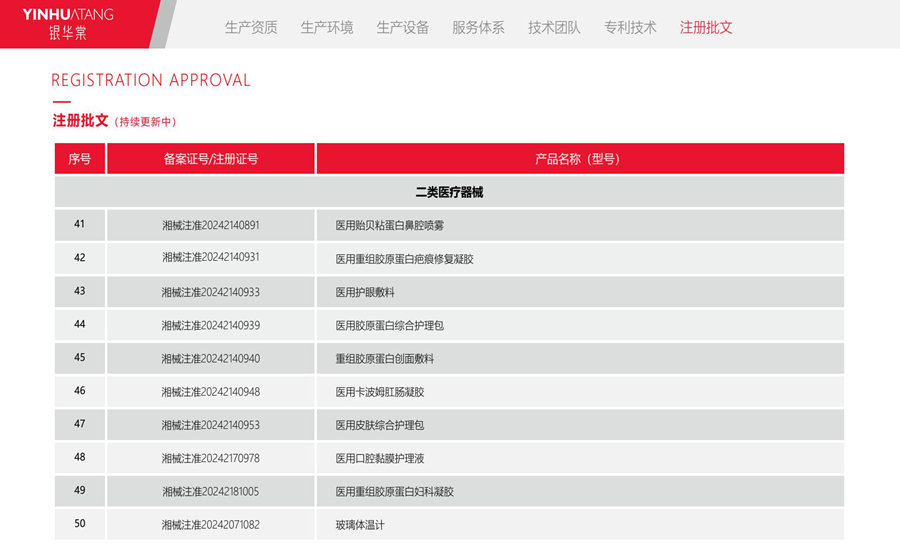900x552 pixels.
Task: Click 医用卡波姆肛肠凝胶 in the table
Action: [x=380, y=392]
